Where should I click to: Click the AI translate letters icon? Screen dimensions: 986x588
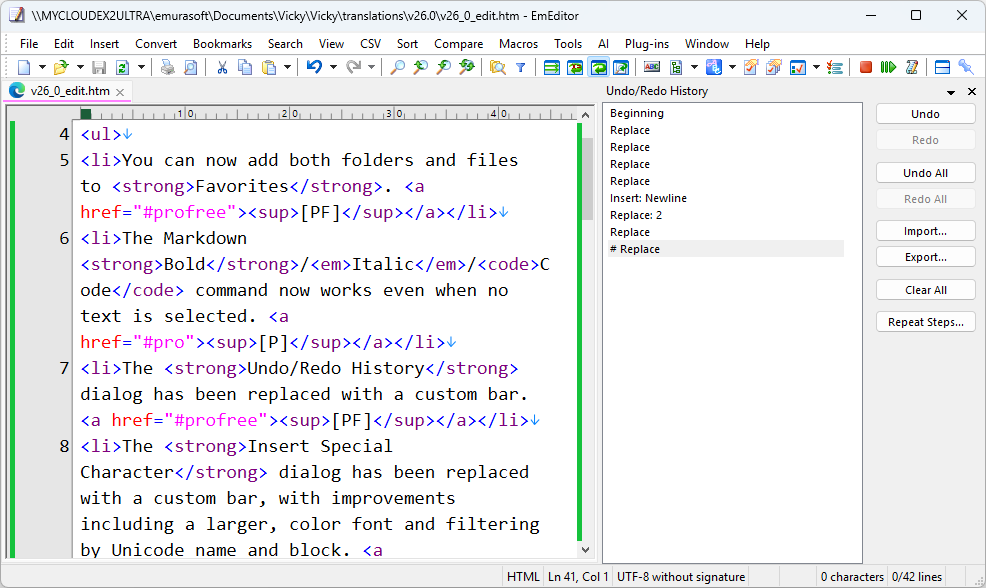pos(714,67)
